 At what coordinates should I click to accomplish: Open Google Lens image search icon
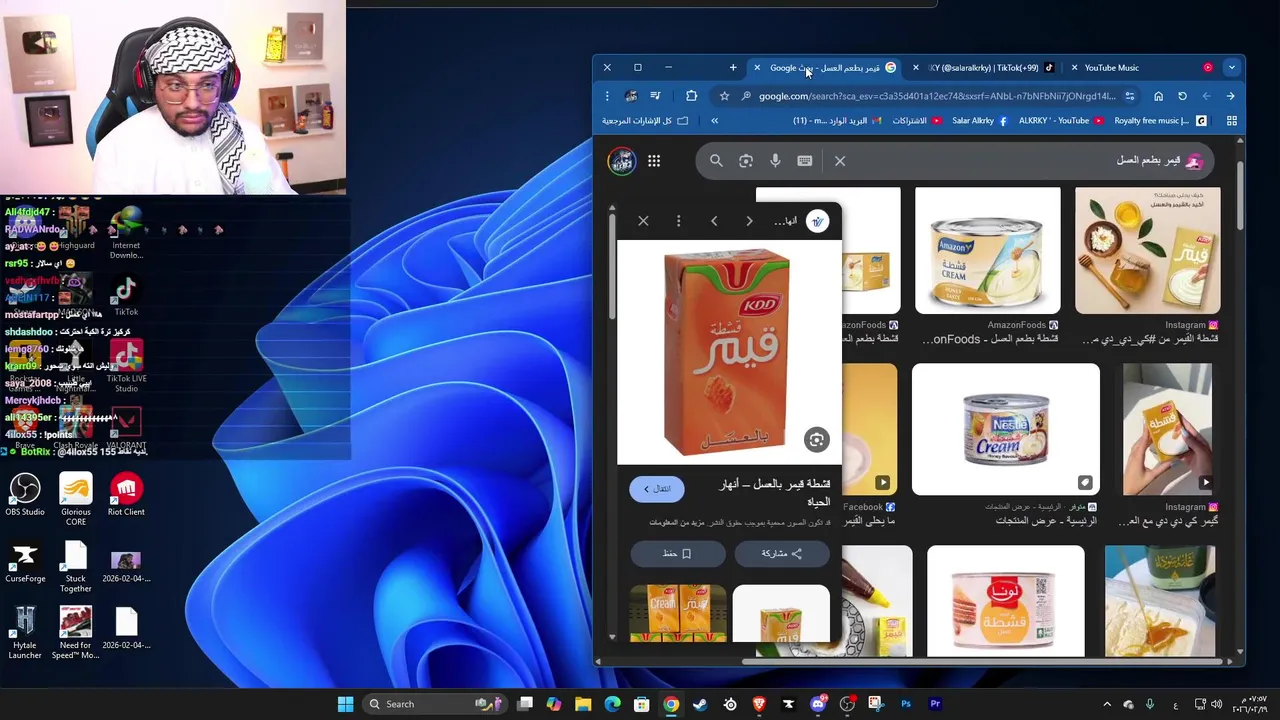click(746, 160)
